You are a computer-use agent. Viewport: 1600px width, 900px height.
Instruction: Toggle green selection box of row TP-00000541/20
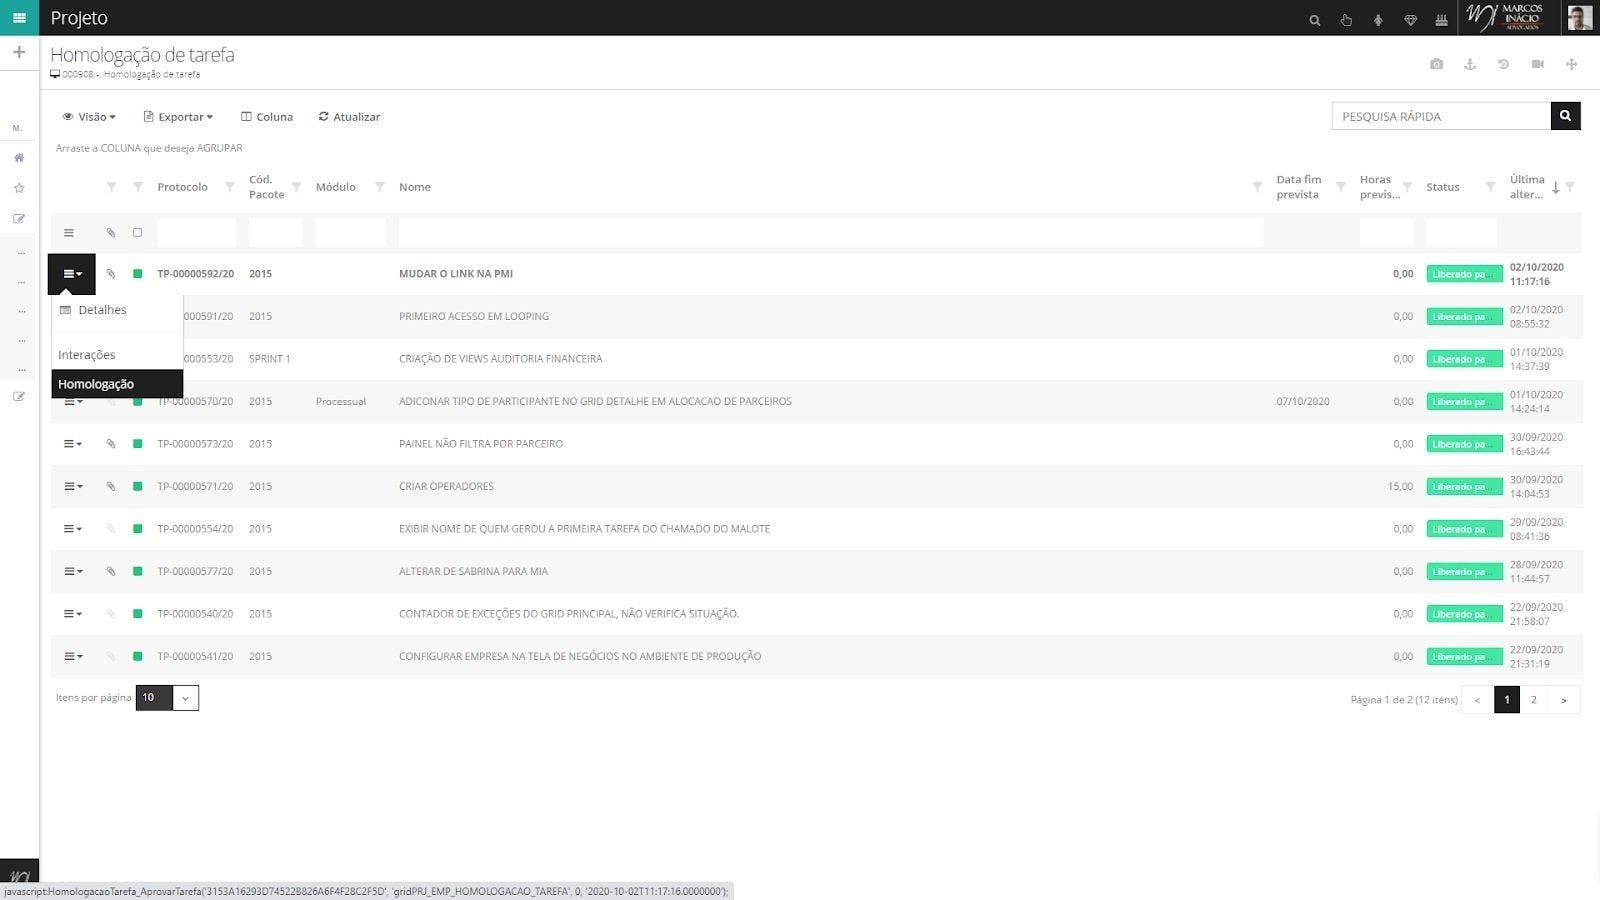pos(138,657)
